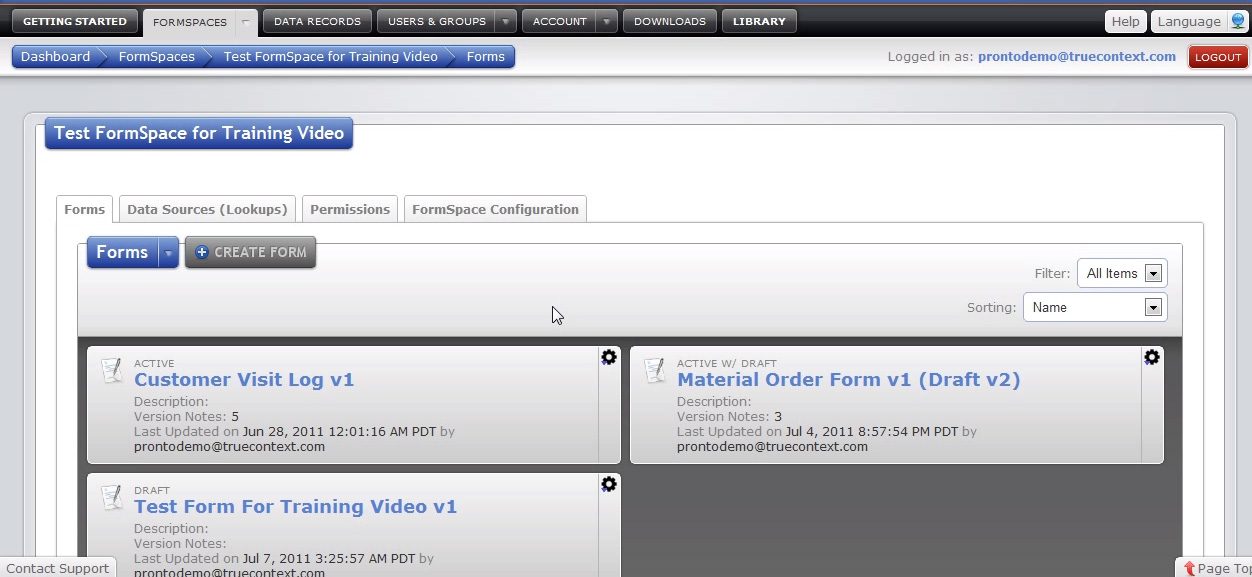Open gear settings for Test Form For Training Video
This screenshot has height=577, width=1252.
pos(609,484)
